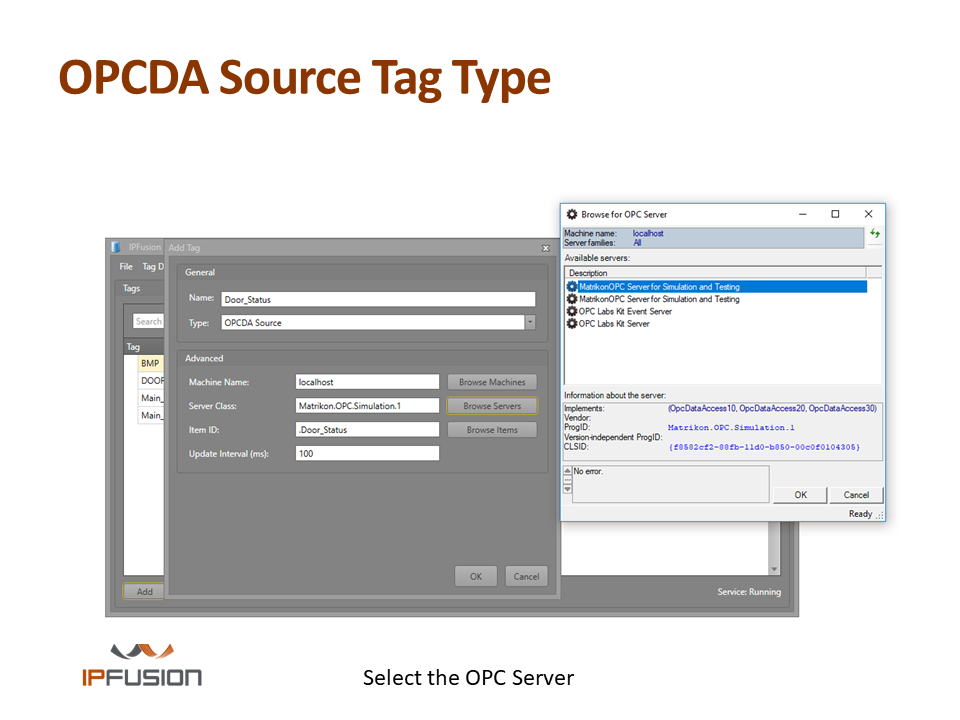Close the Add Tag dialog

(x=546, y=248)
